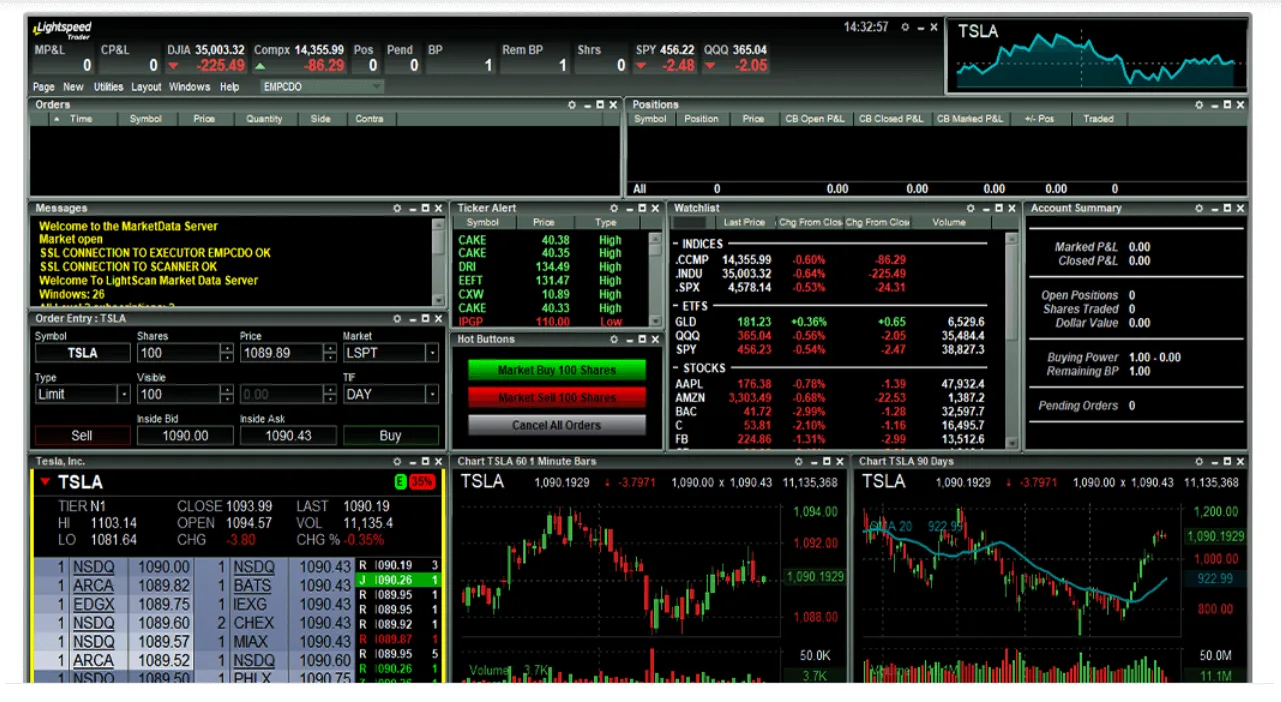Click the Watchlist panel settings gear
This screenshot has height=702, width=1281.
(x=970, y=209)
